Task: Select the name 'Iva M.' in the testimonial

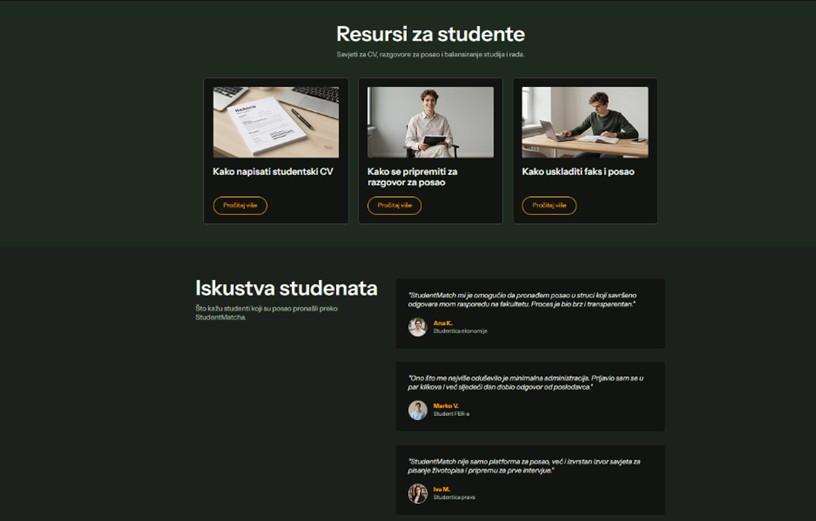Action: 442,489
